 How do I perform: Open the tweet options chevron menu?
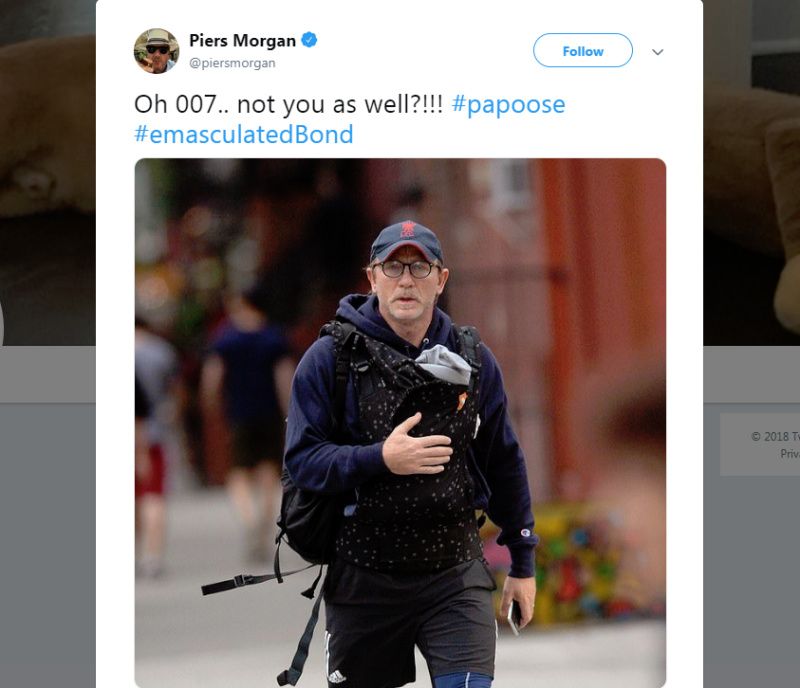658,52
